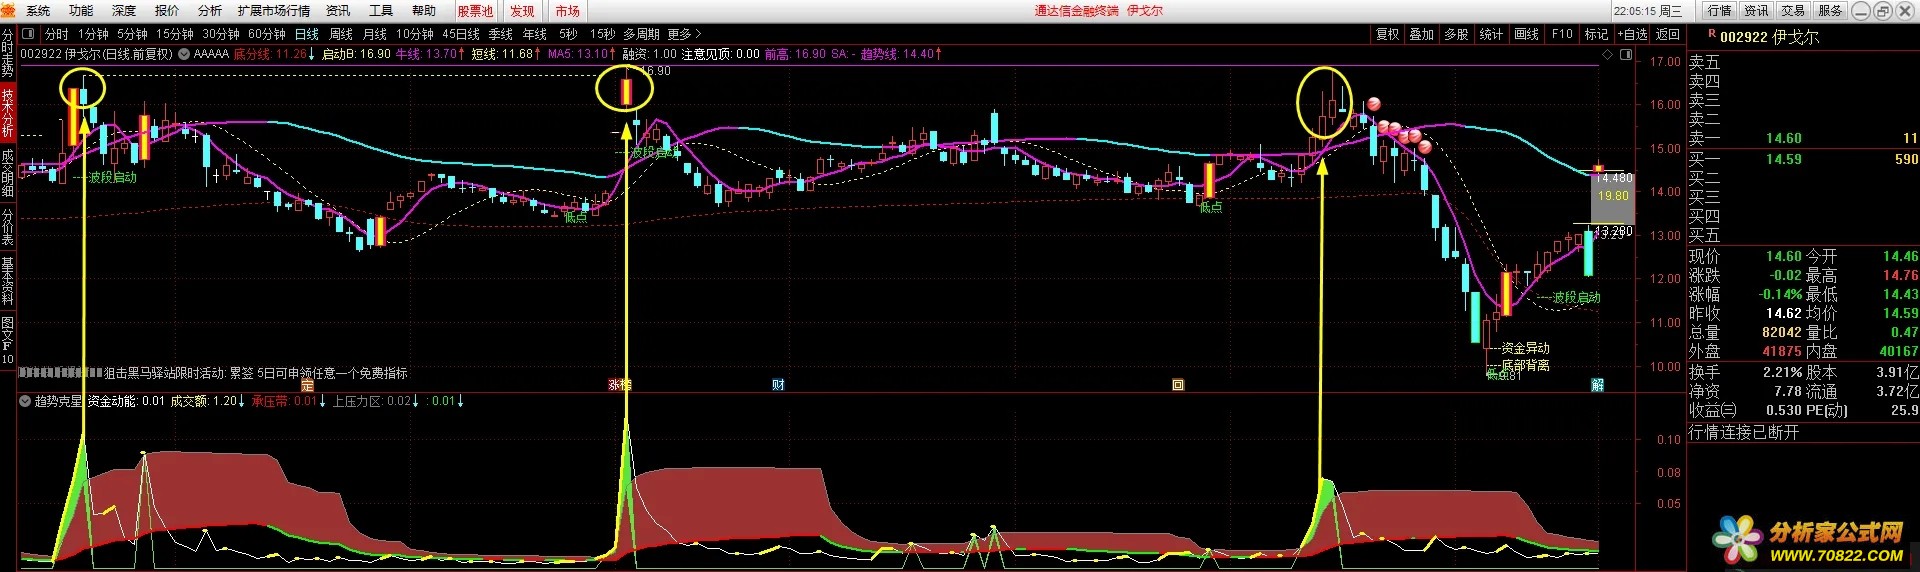Click the diamond icon above the price axis

point(1608,54)
